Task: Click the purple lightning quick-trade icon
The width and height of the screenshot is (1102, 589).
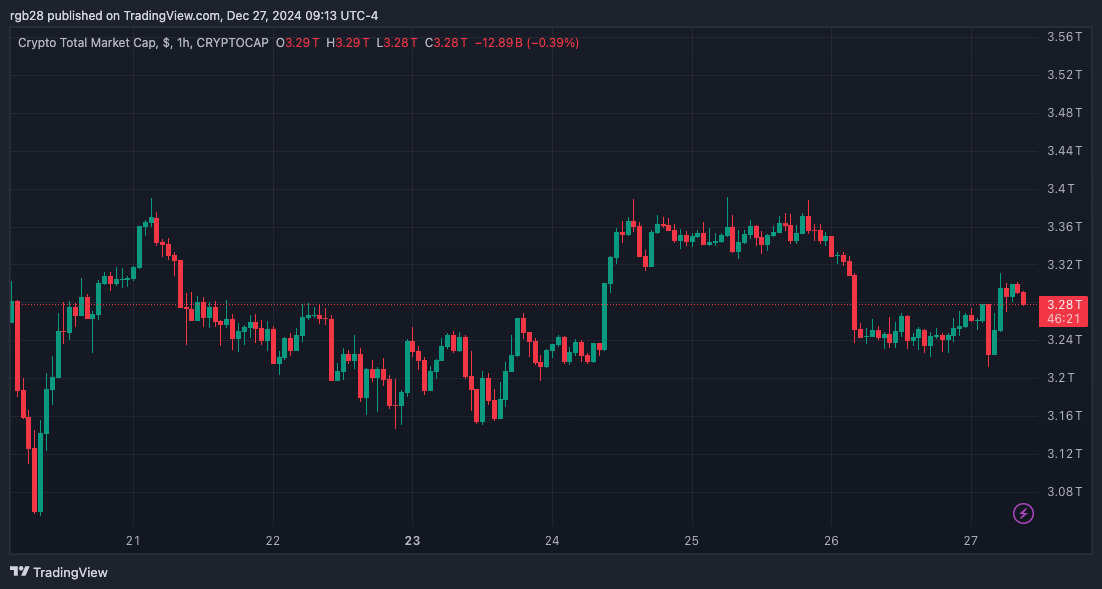Action: point(1022,514)
